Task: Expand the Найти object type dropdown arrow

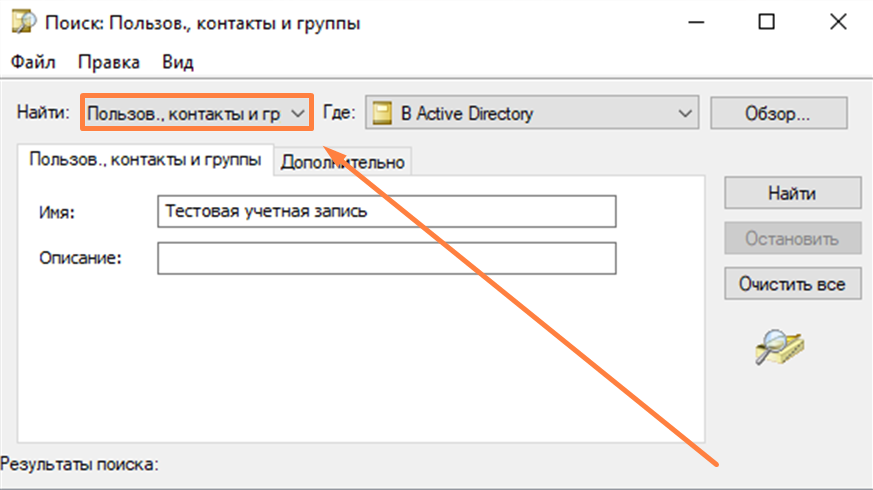Action: click(x=298, y=114)
